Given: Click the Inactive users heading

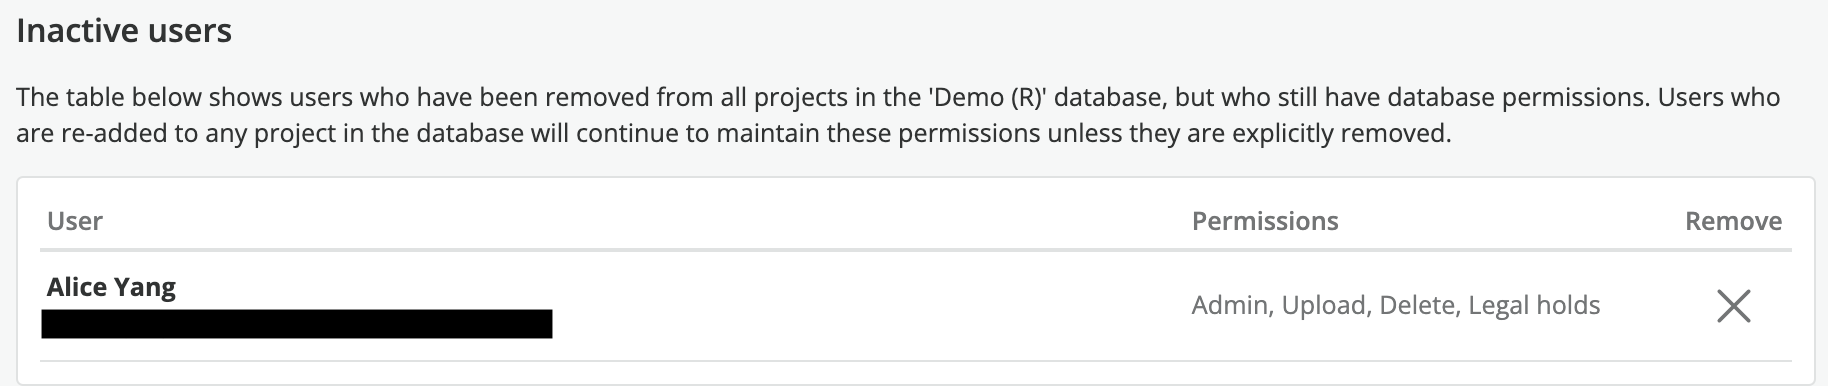Looking at the screenshot, I should (124, 31).
